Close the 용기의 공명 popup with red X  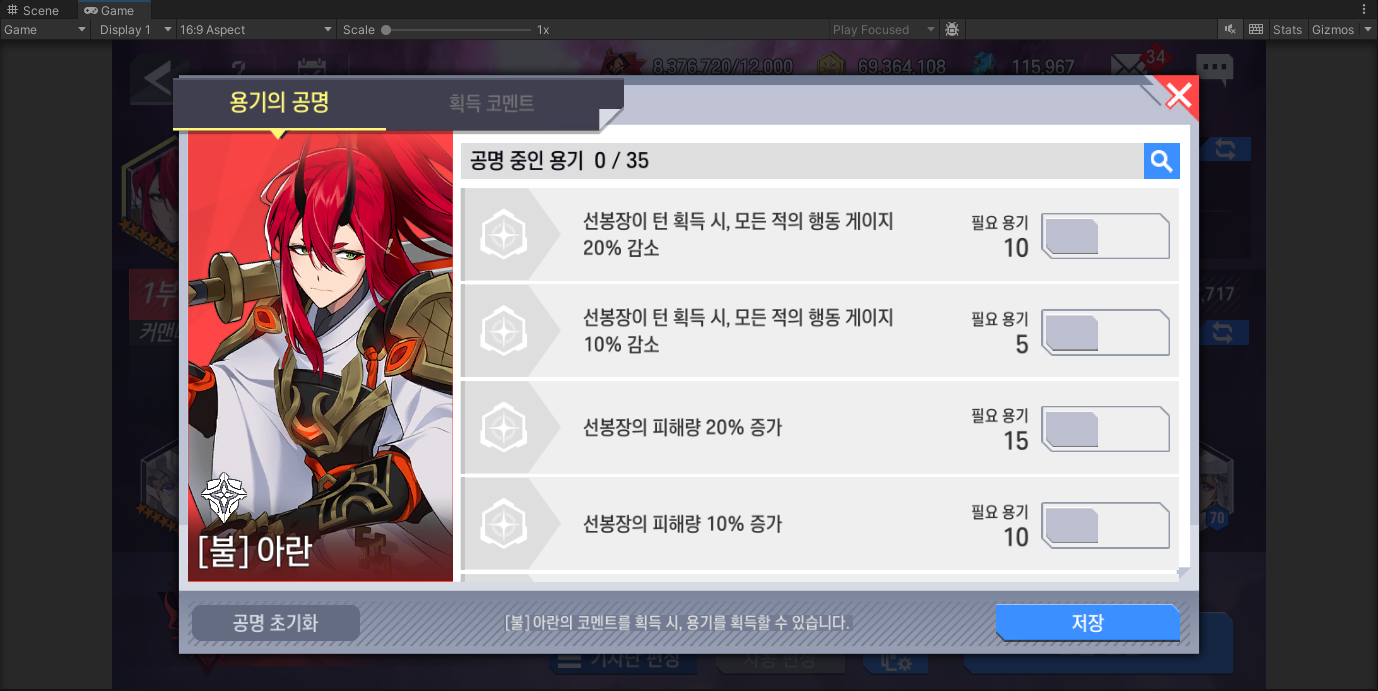(x=1179, y=96)
